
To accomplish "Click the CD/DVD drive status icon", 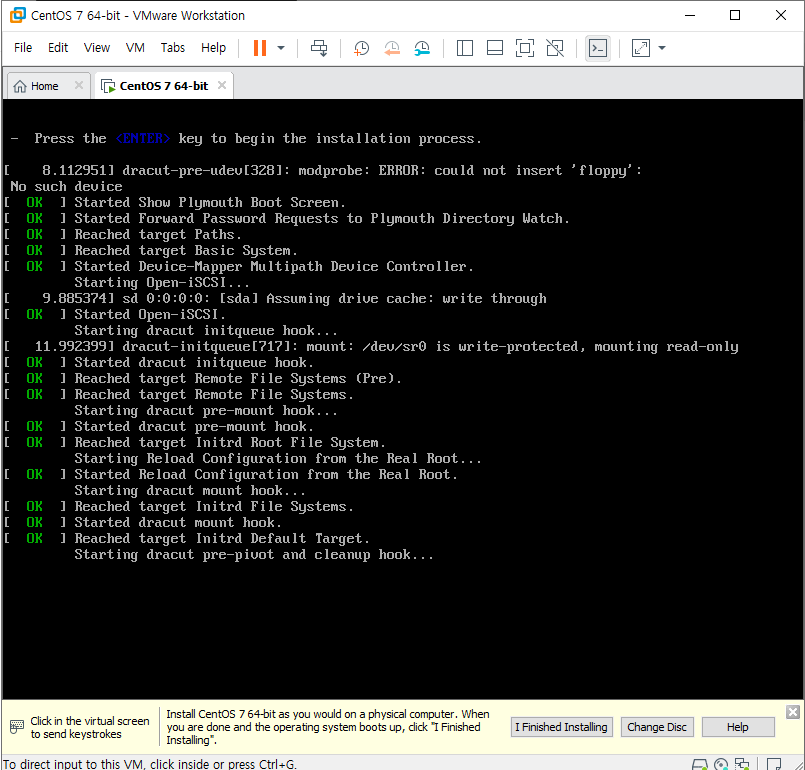I will [721, 765].
